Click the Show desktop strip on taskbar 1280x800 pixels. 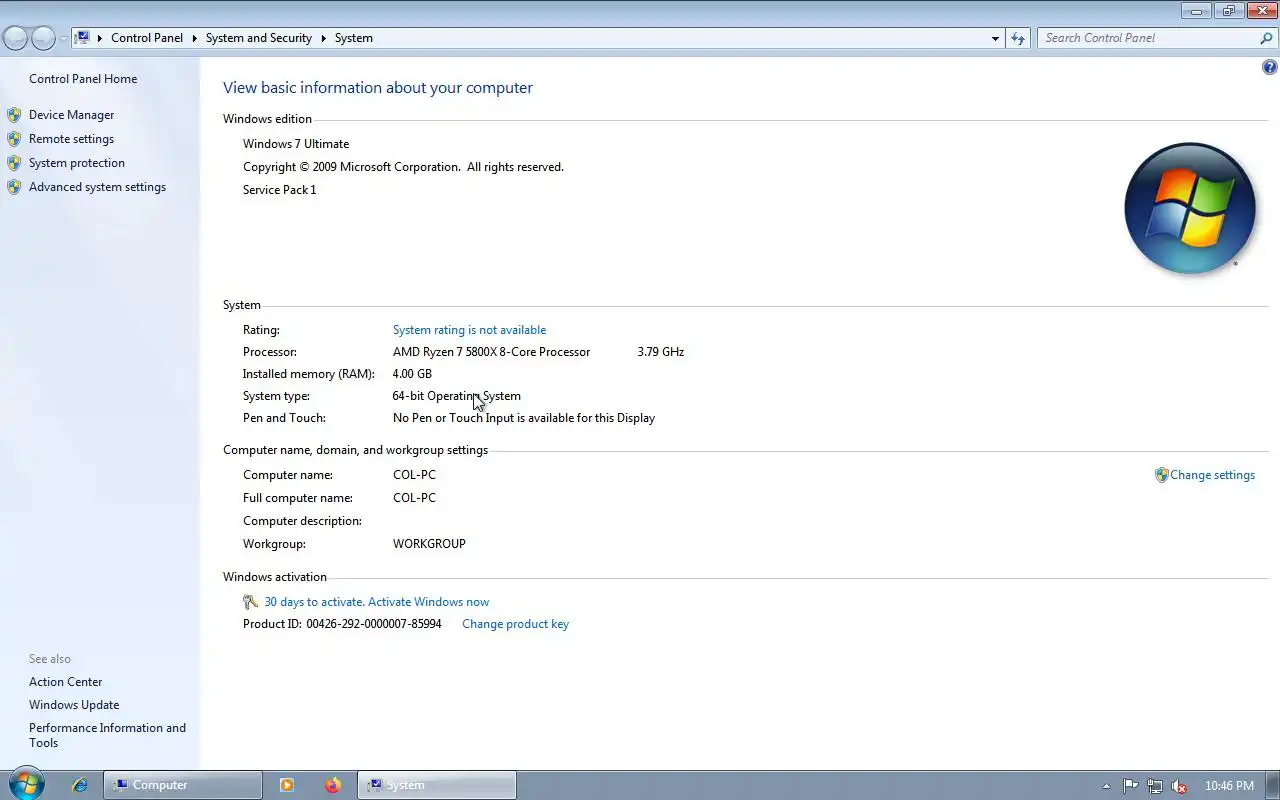pos(1272,785)
